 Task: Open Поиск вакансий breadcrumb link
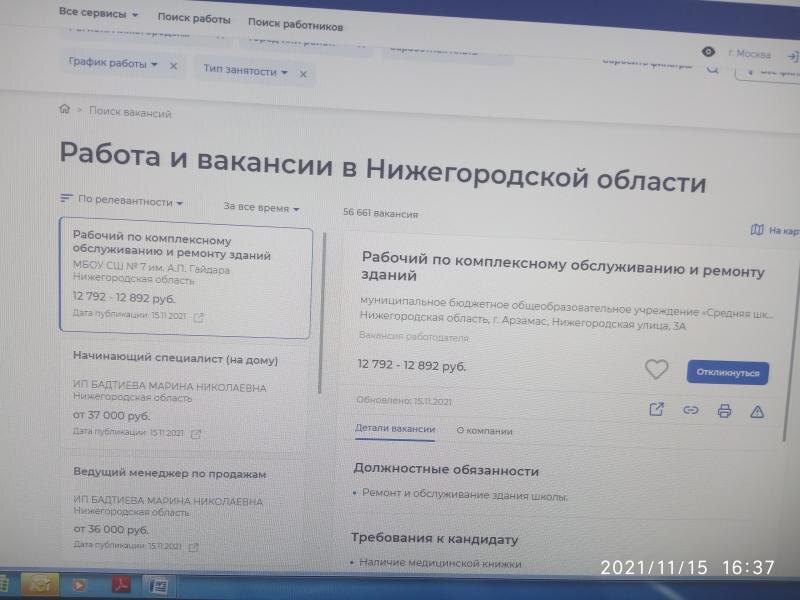coord(130,112)
